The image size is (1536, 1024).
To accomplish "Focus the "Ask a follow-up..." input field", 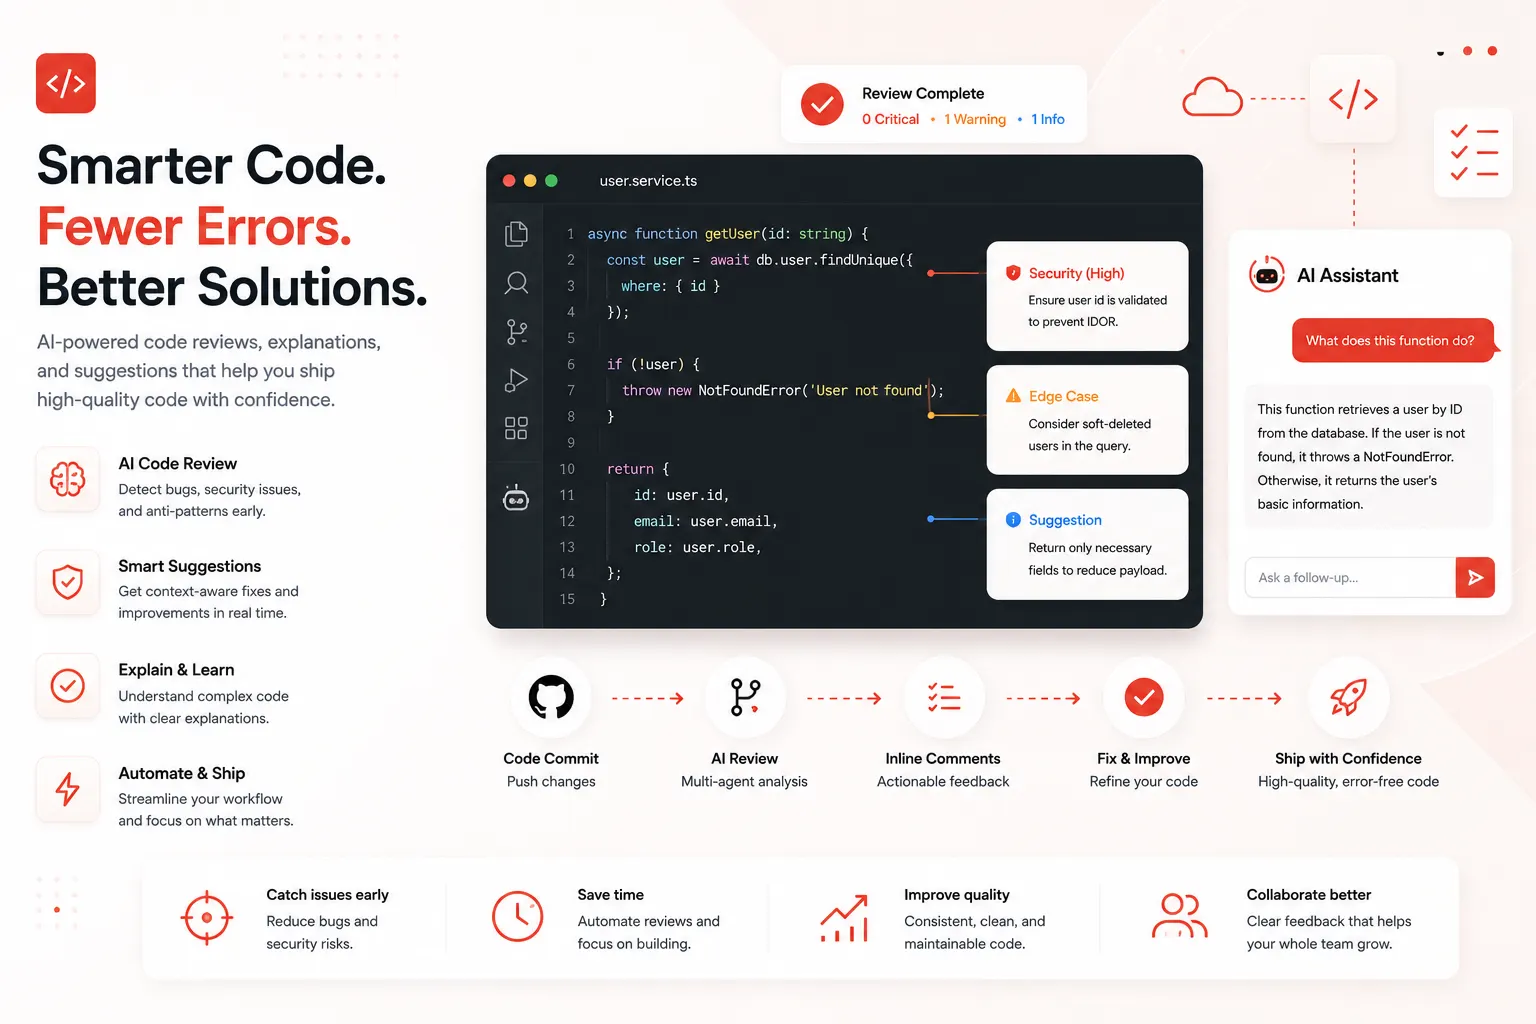I will (x=1350, y=577).
